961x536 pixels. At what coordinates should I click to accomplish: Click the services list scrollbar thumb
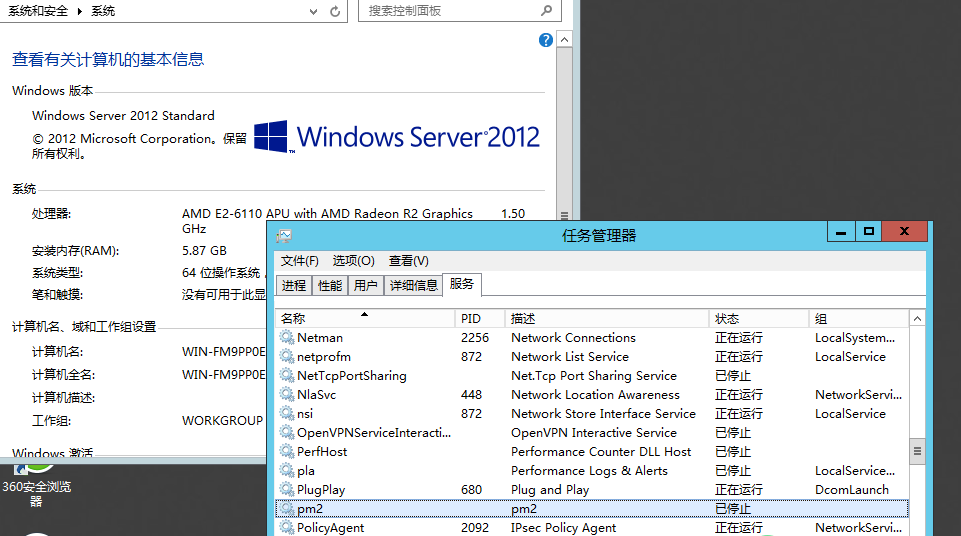tap(917, 451)
